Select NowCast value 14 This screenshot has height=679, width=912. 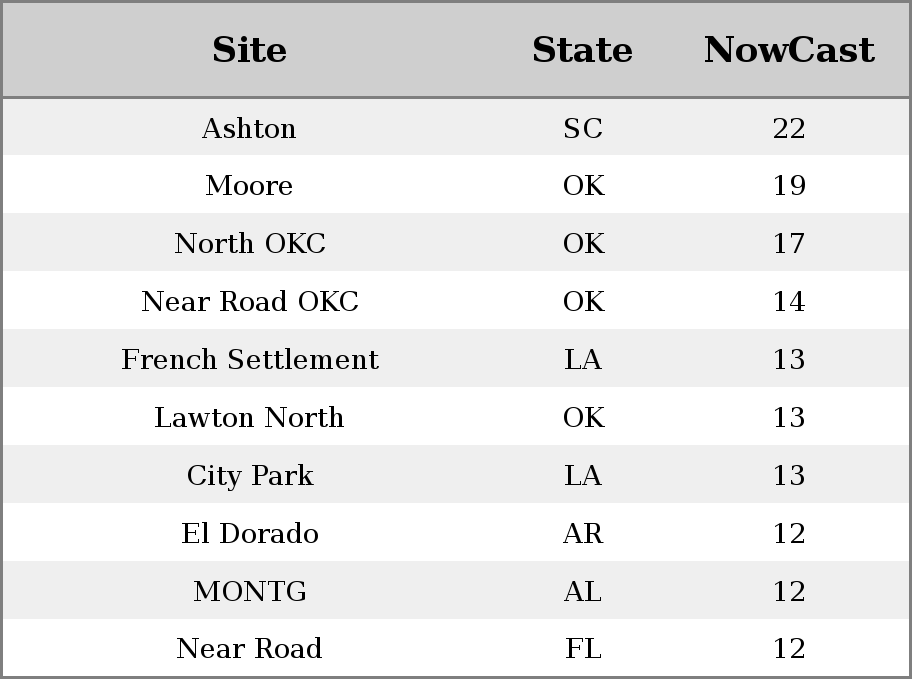pos(789,301)
